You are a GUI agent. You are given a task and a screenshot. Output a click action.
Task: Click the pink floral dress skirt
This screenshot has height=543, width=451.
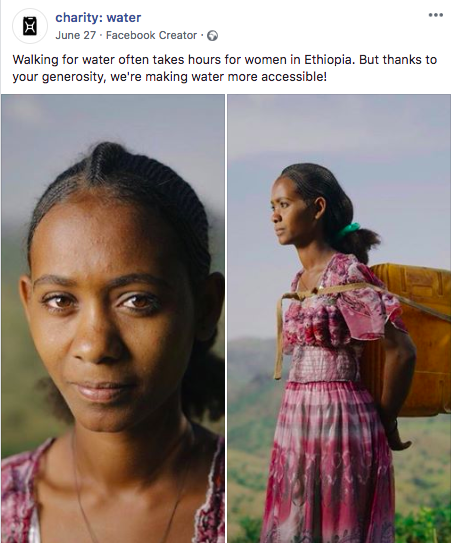329,461
